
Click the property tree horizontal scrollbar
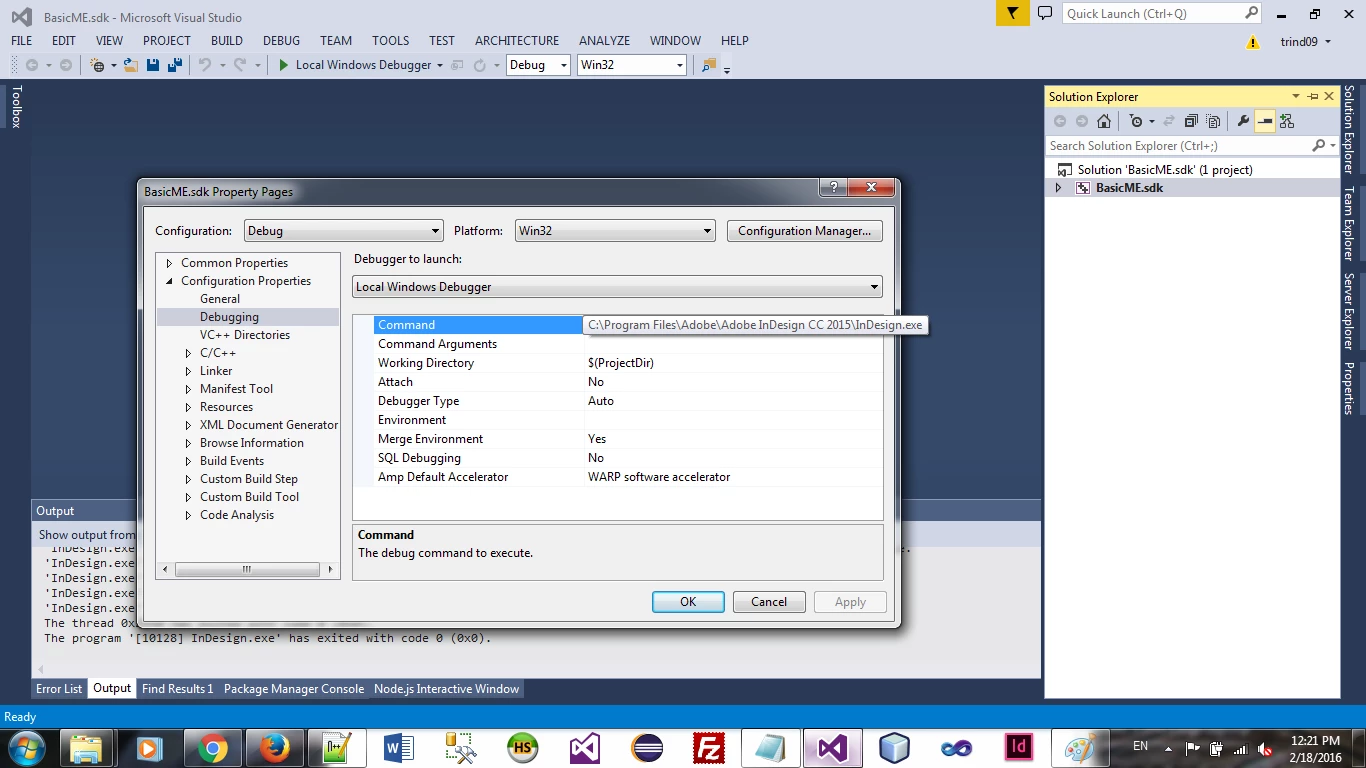click(248, 569)
